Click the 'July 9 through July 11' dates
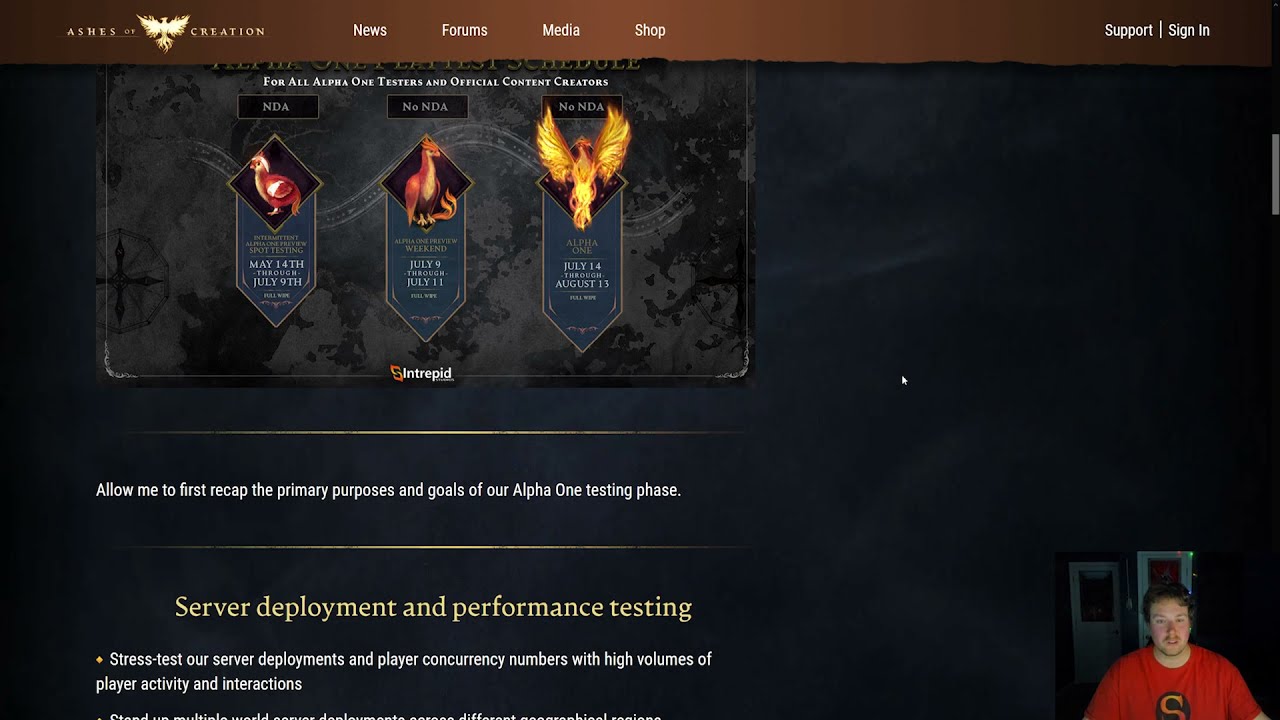The image size is (1280, 720). point(426,273)
